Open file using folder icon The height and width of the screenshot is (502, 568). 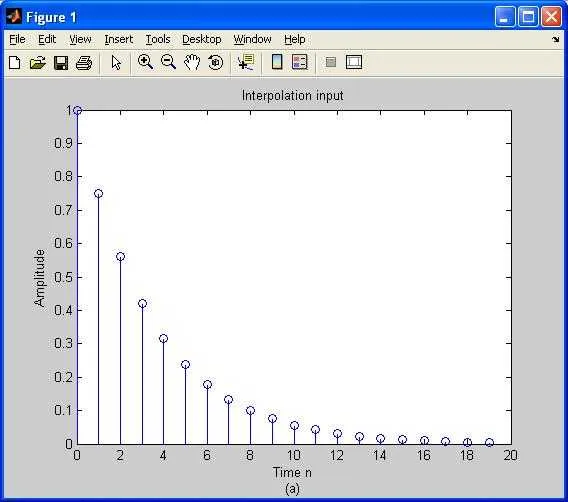38,63
